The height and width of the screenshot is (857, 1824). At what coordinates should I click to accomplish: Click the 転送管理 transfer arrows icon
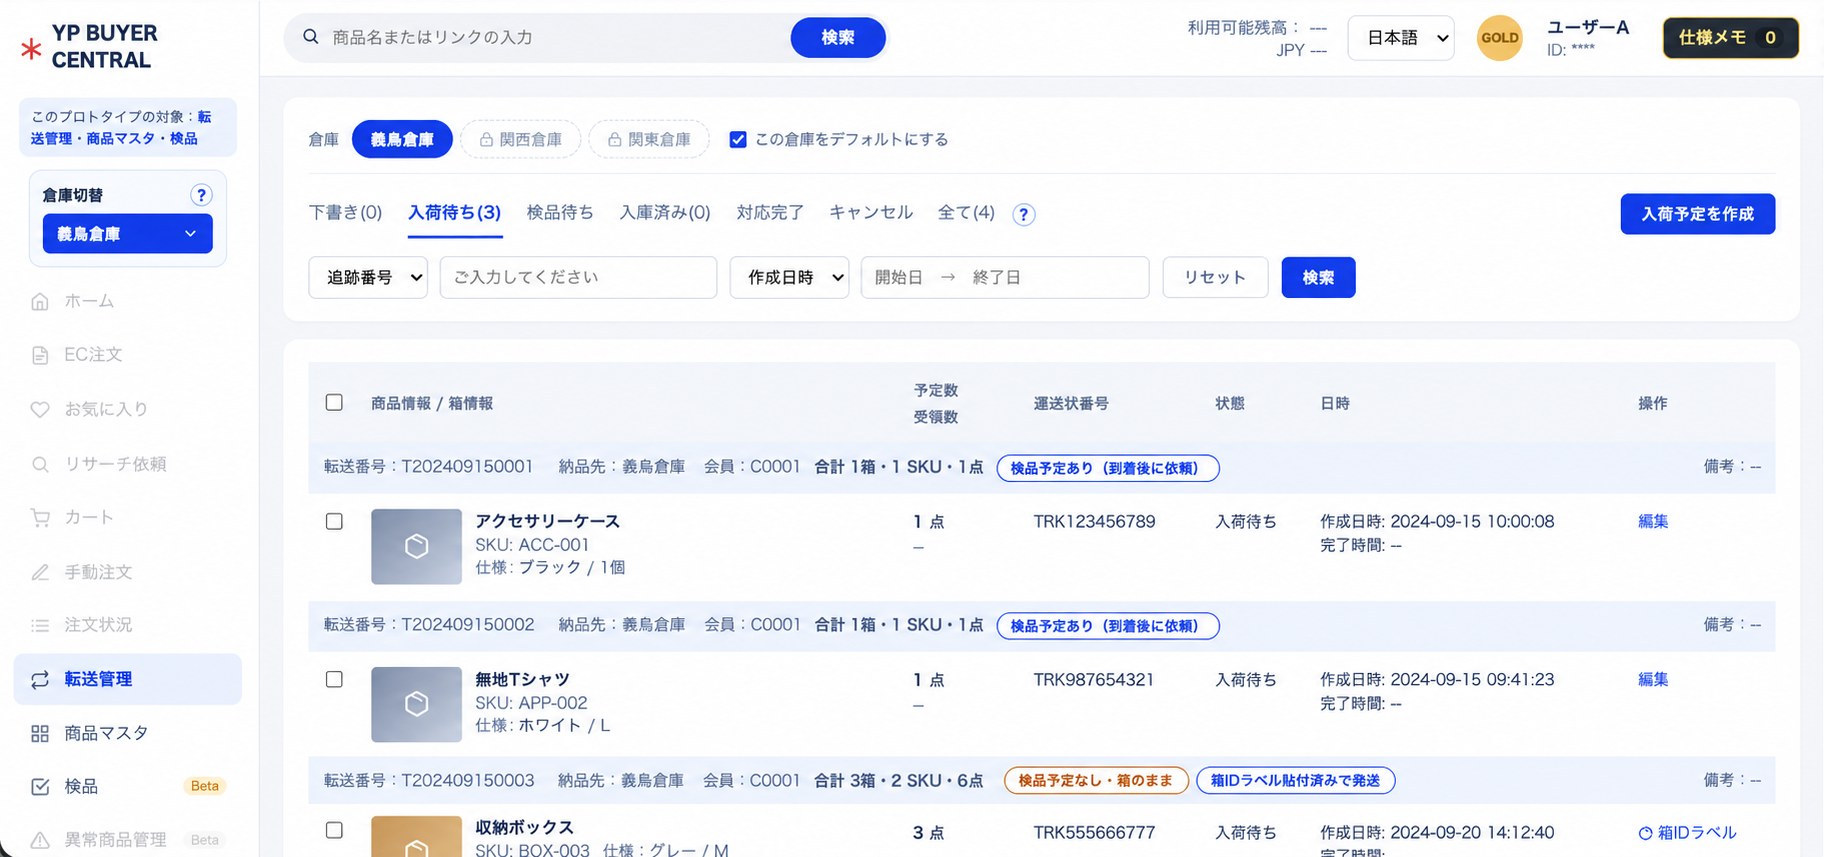click(x=40, y=680)
